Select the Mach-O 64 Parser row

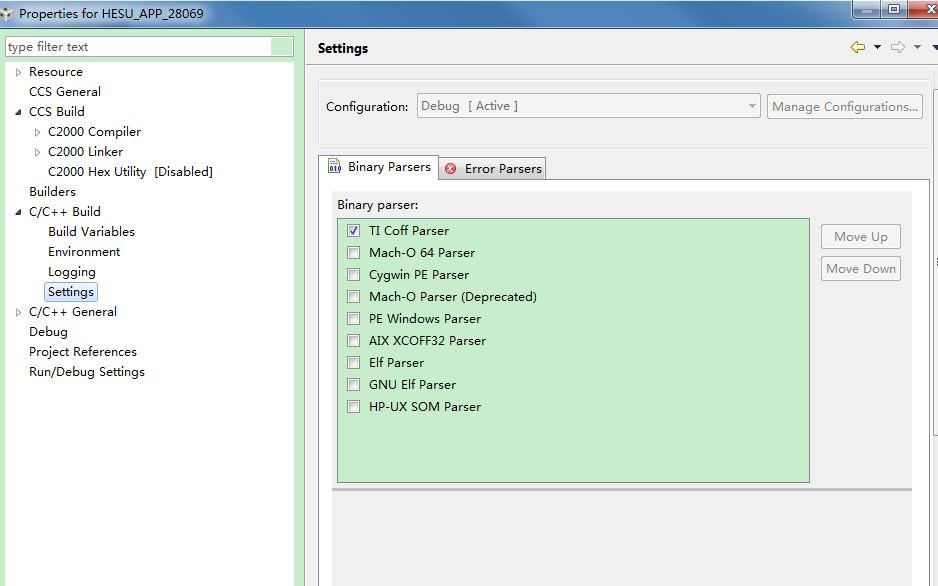pos(422,252)
